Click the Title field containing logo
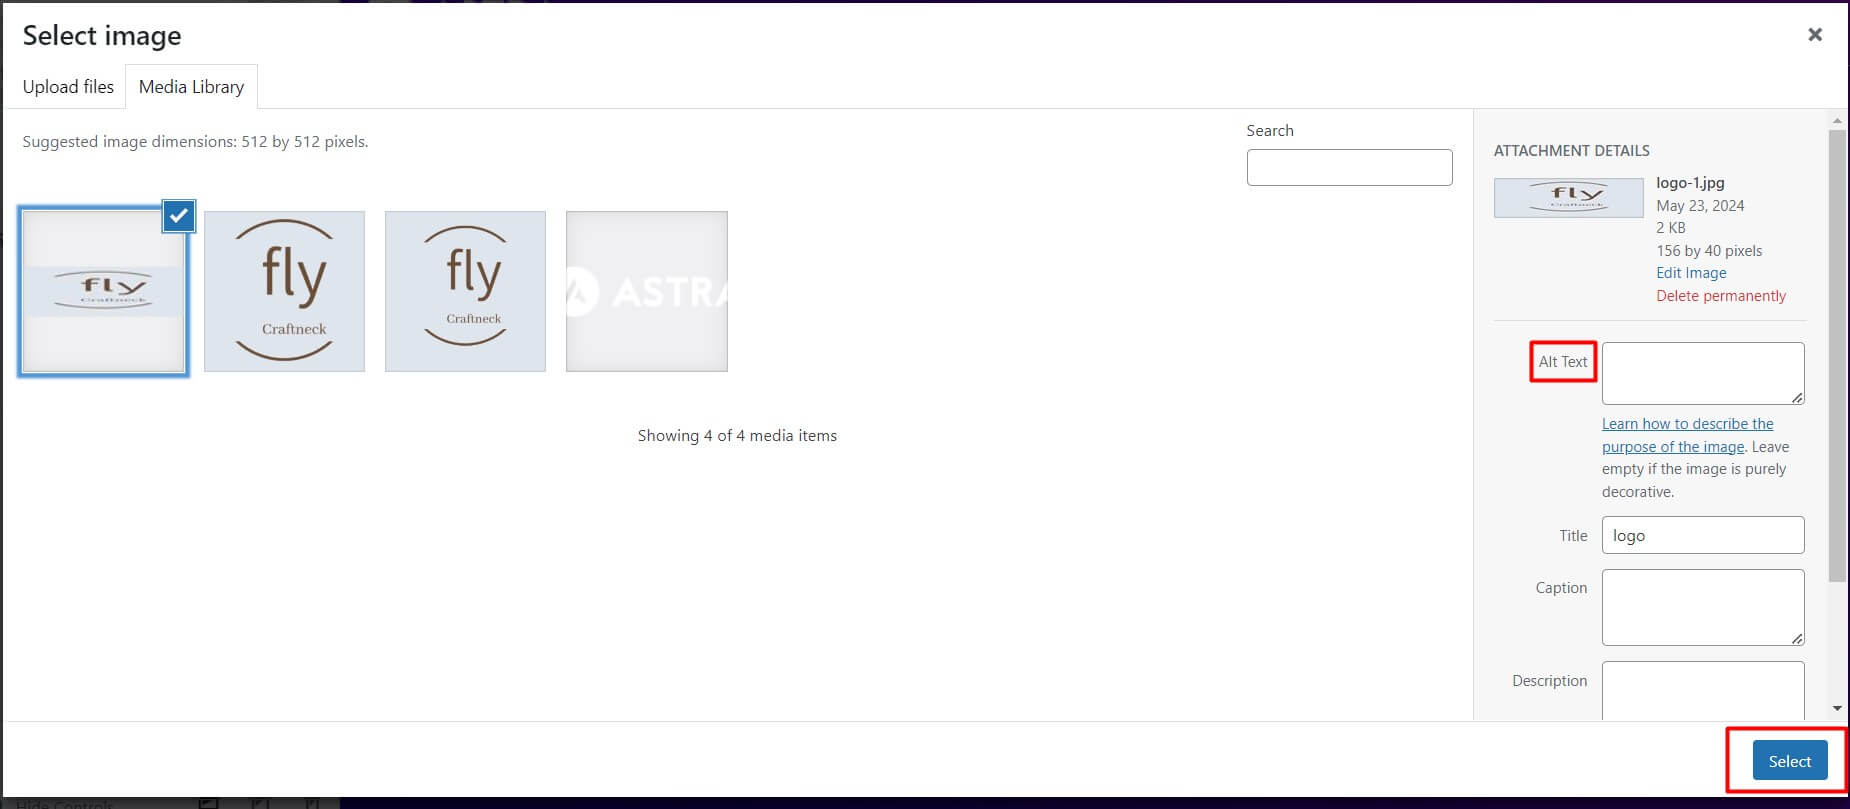This screenshot has height=809, width=1850. [x=1703, y=535]
